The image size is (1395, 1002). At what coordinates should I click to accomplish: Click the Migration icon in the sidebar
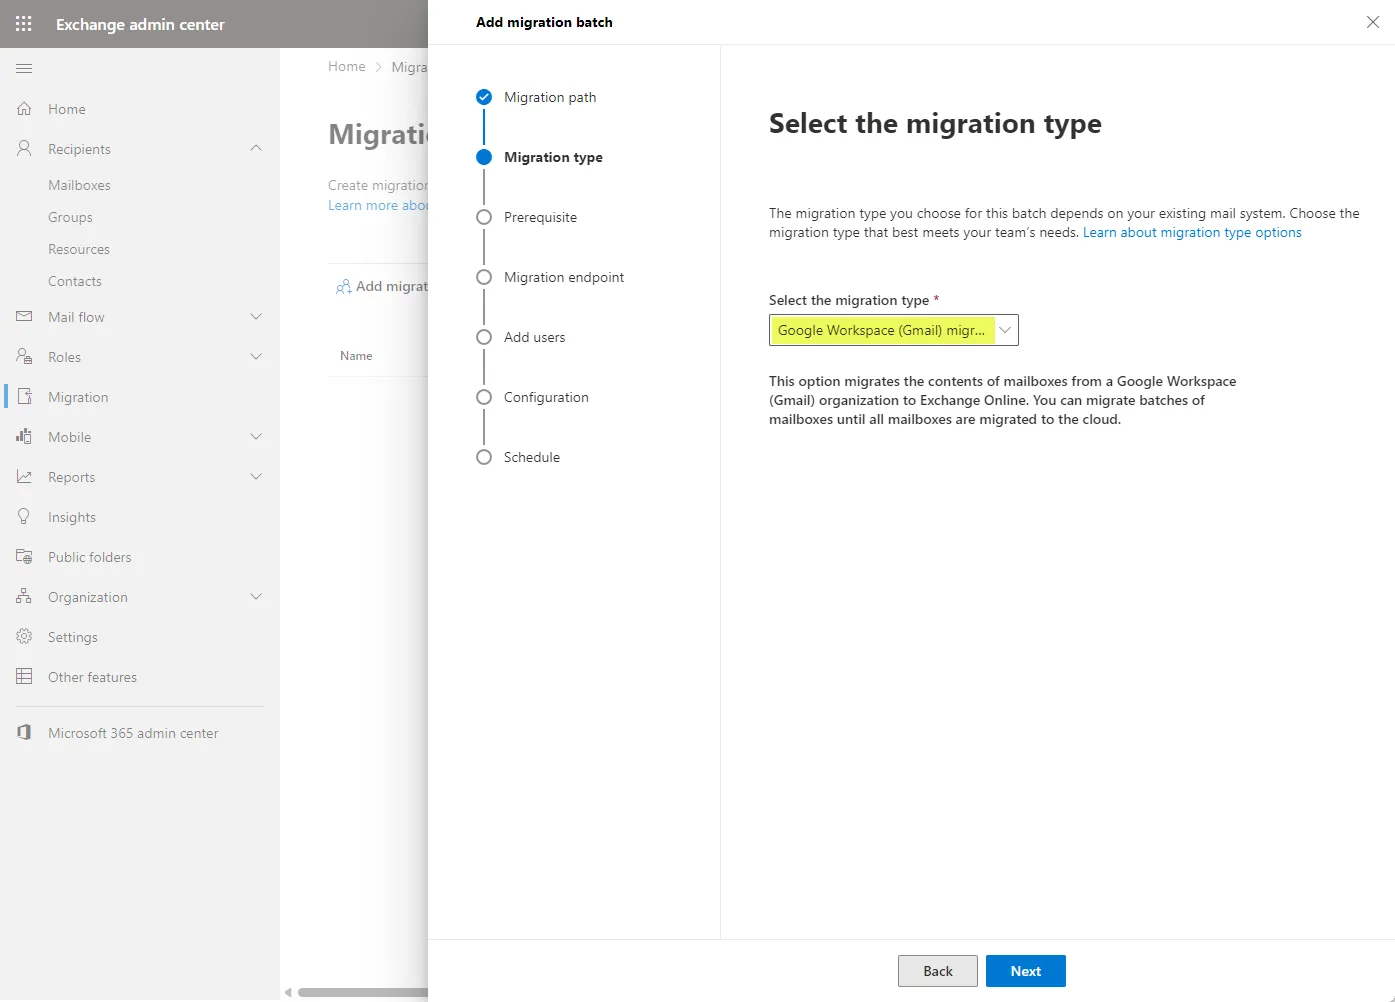24,396
